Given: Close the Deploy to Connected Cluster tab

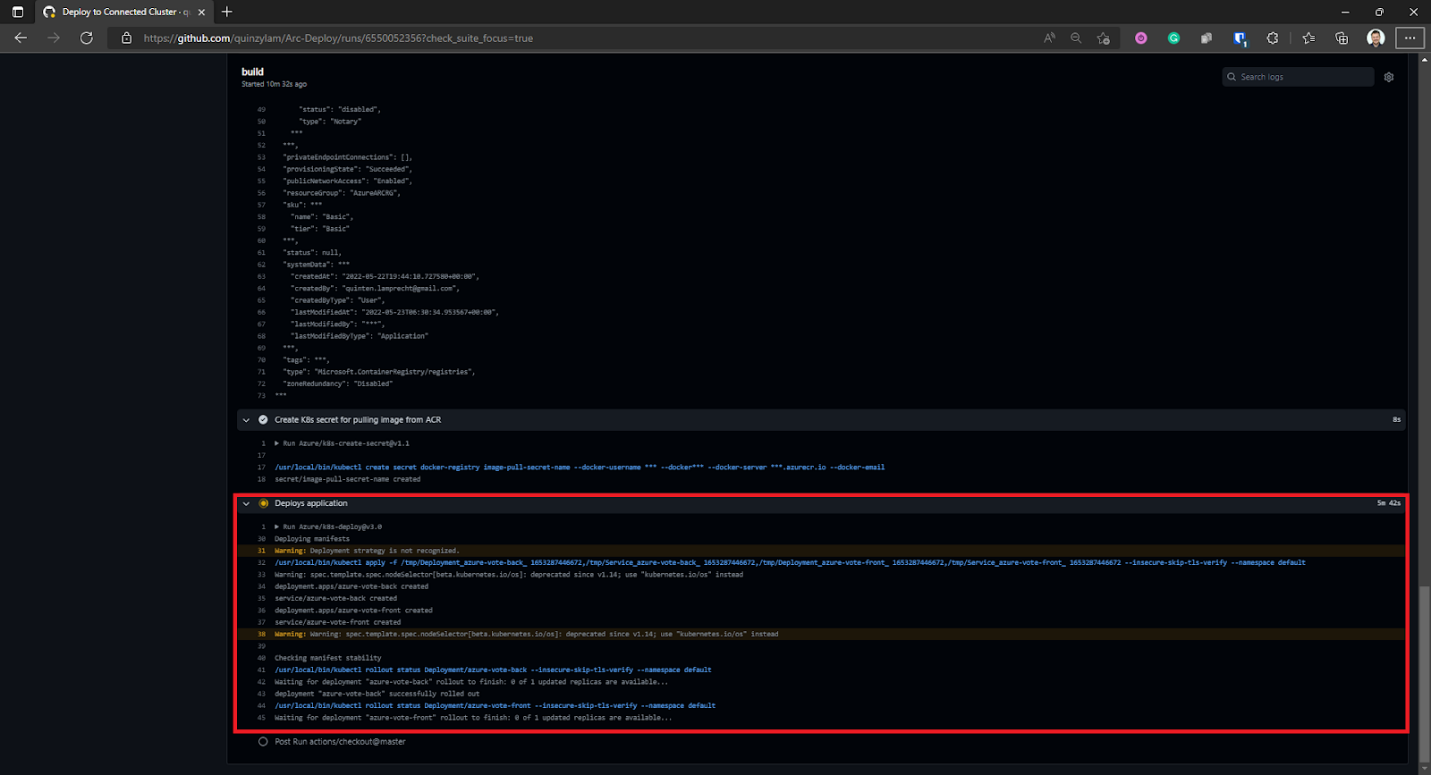Looking at the screenshot, I should pos(200,12).
